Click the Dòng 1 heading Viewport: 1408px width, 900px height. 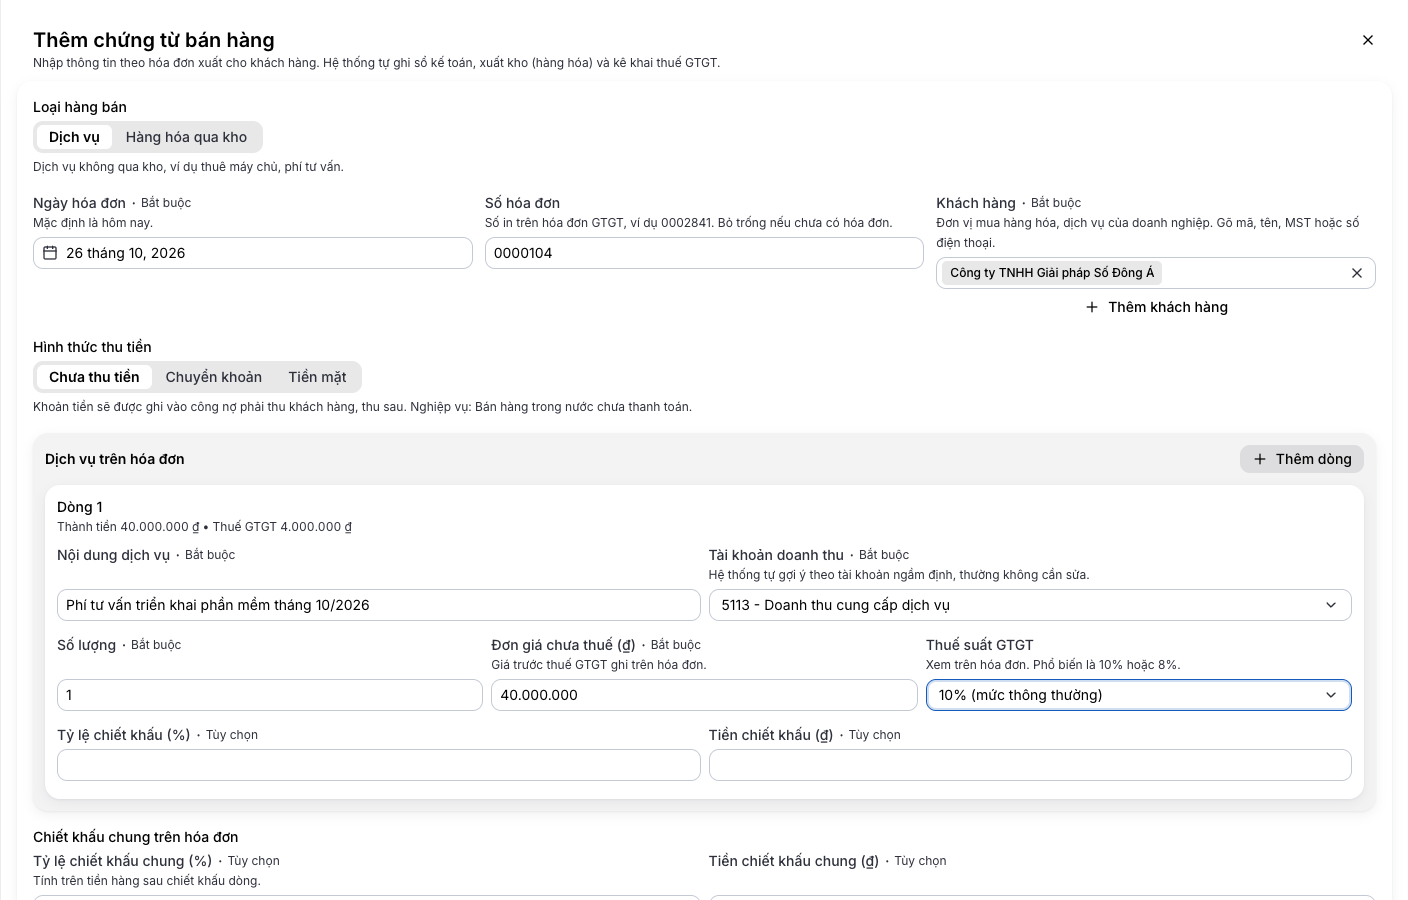pos(80,507)
